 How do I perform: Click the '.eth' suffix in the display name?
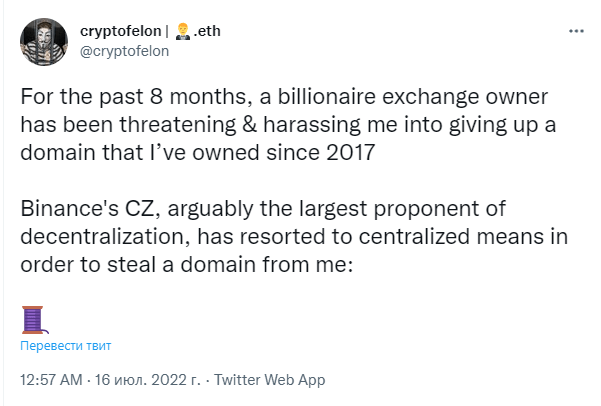tap(207, 31)
